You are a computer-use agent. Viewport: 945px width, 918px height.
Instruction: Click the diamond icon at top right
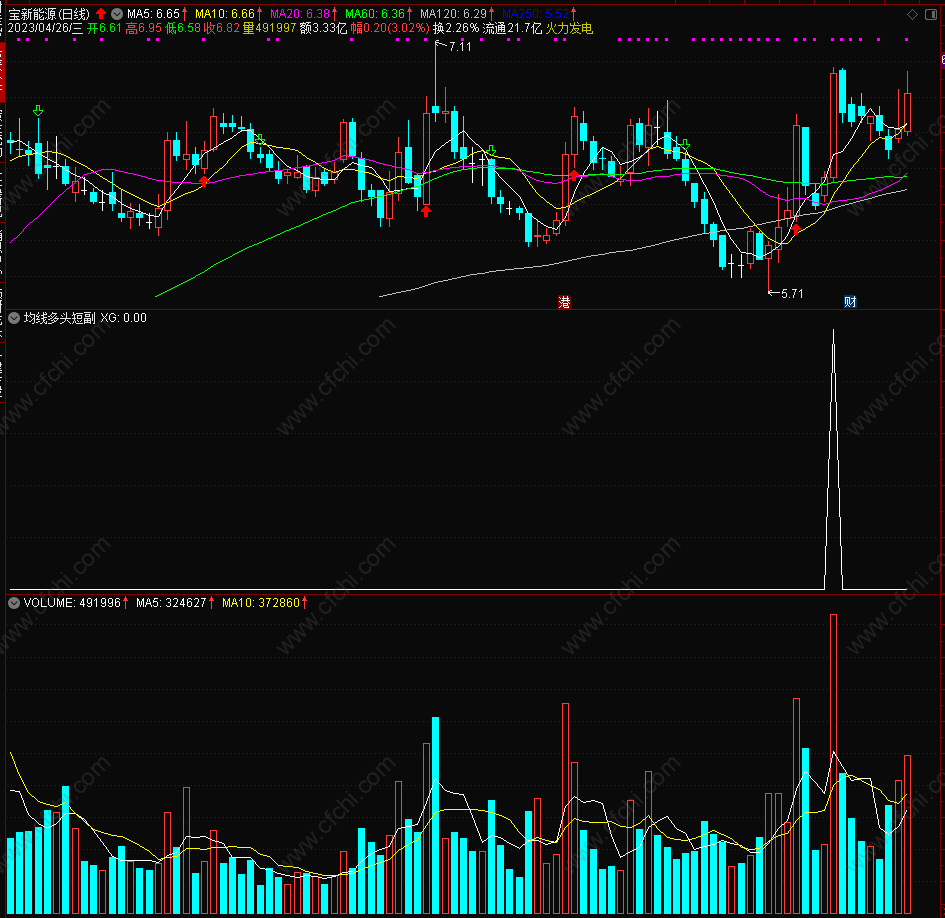pyautogui.click(x=912, y=14)
